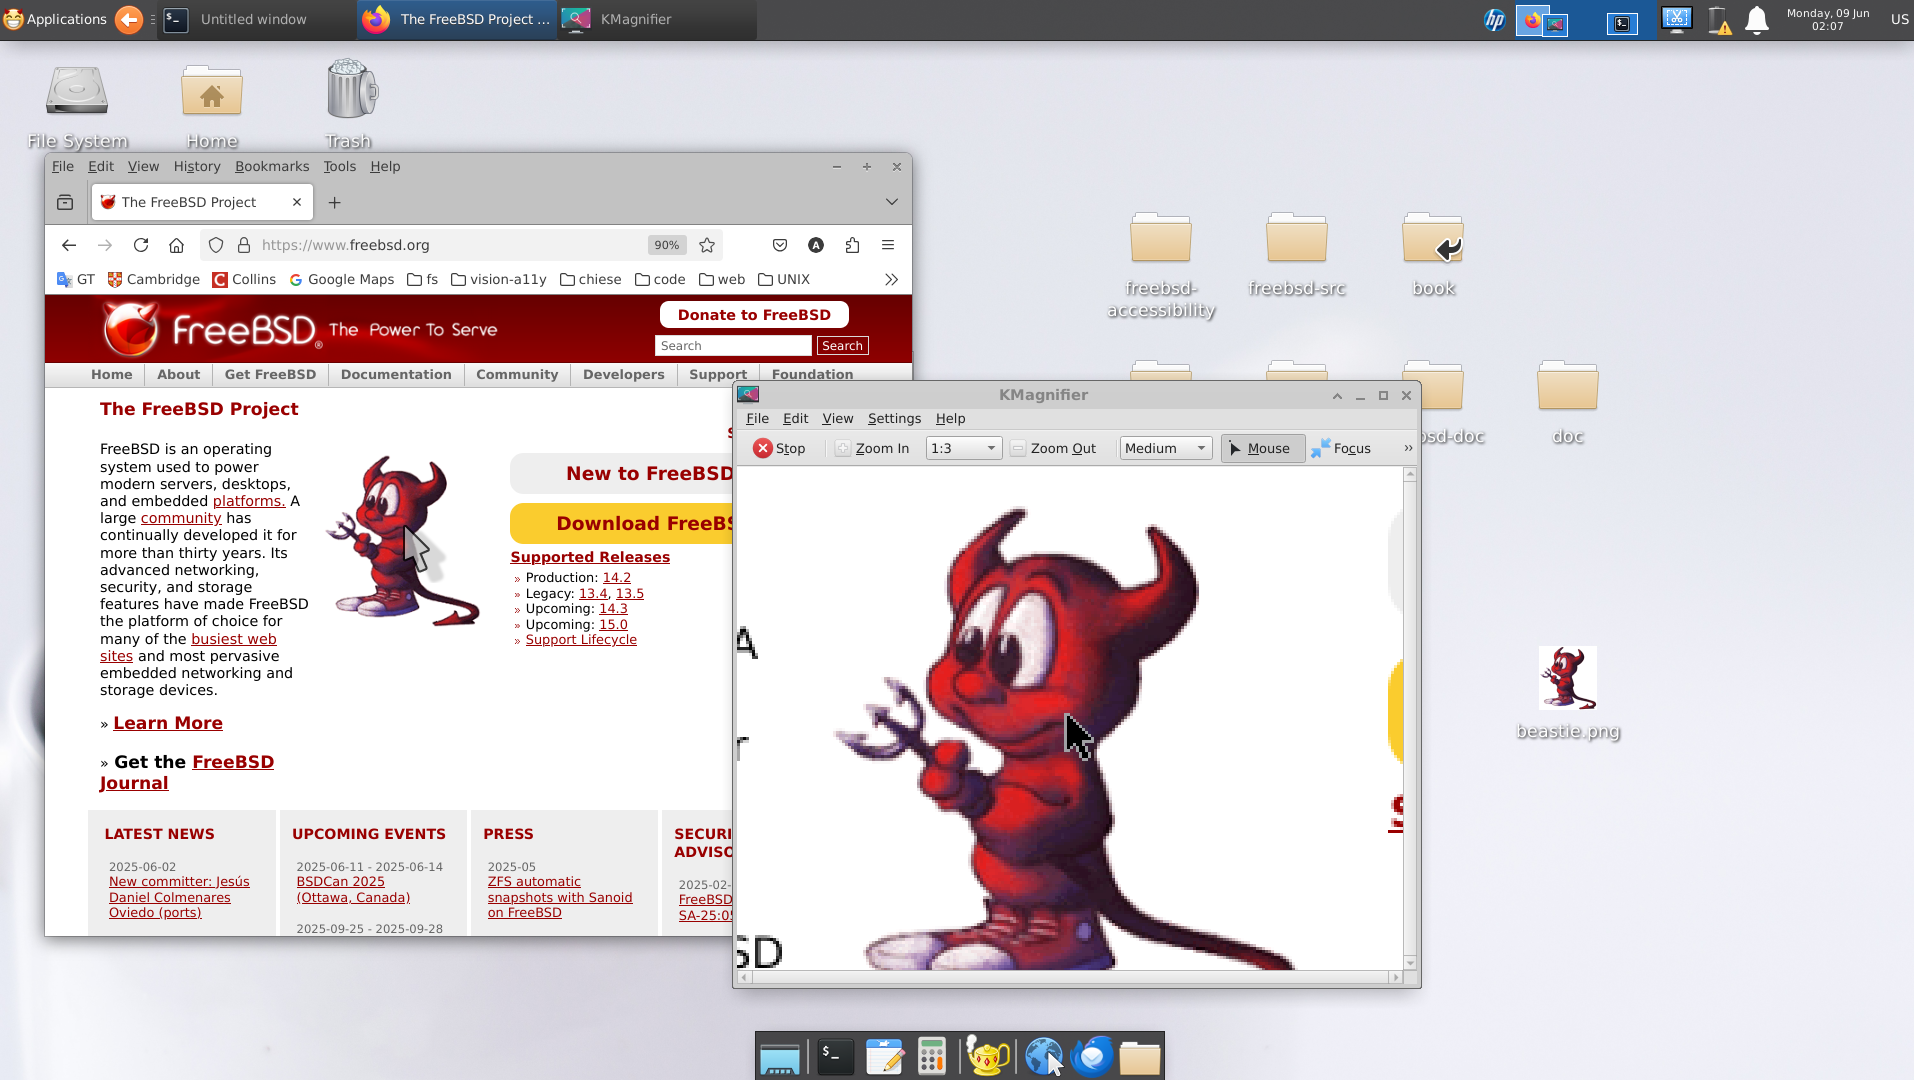Click Support Lifecycle link
Image resolution: width=1914 pixels, height=1080 pixels.
point(581,639)
